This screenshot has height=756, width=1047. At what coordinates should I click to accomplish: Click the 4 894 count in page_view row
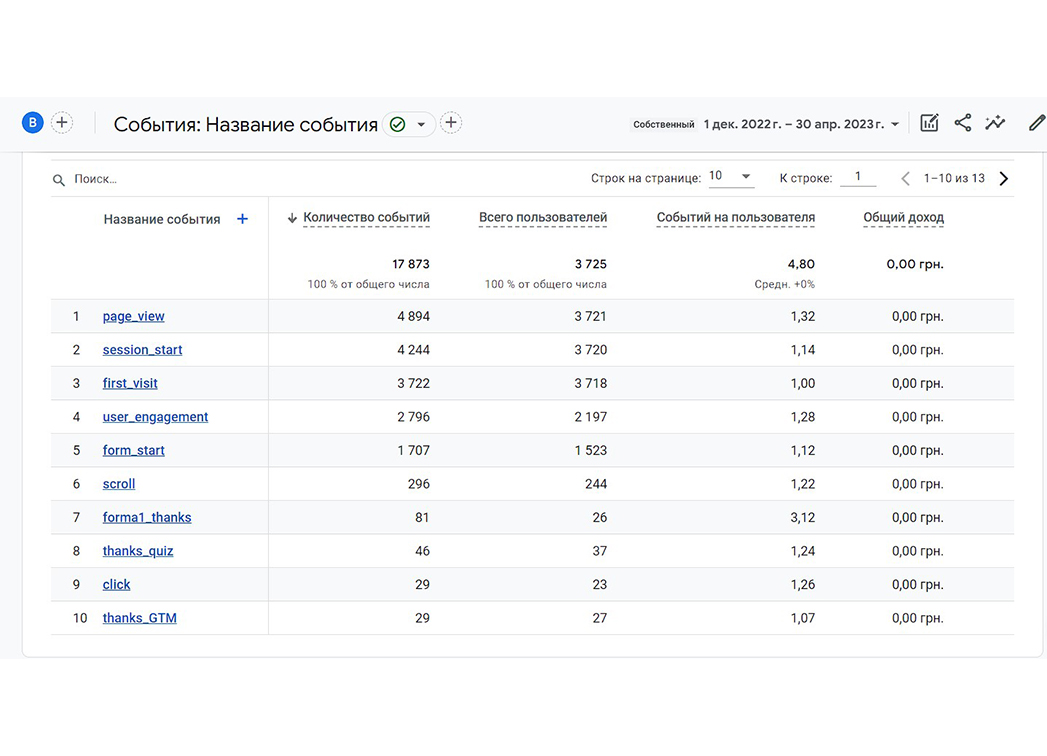(x=413, y=317)
